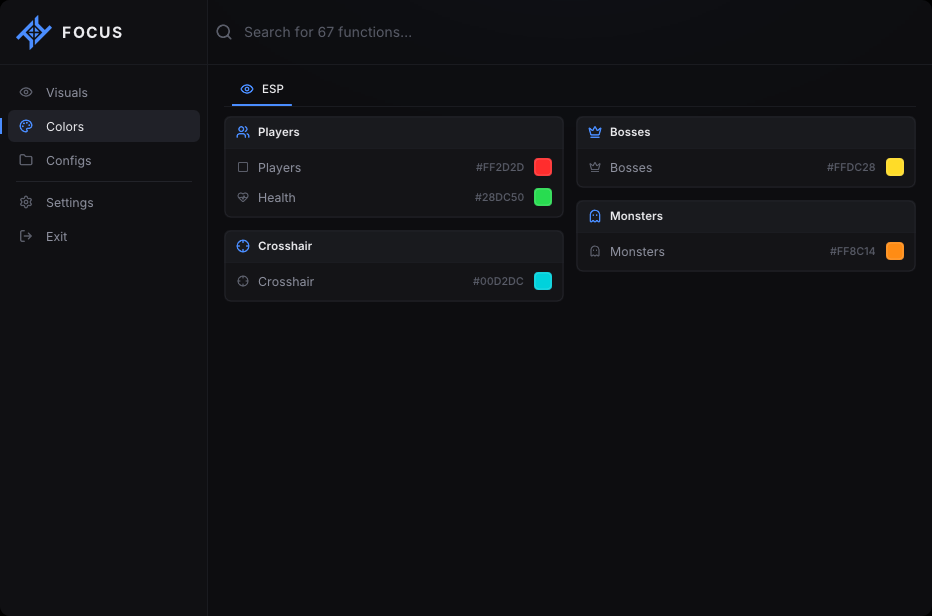Click the crosshair icon in Crosshair header
The image size is (932, 616).
click(243, 246)
